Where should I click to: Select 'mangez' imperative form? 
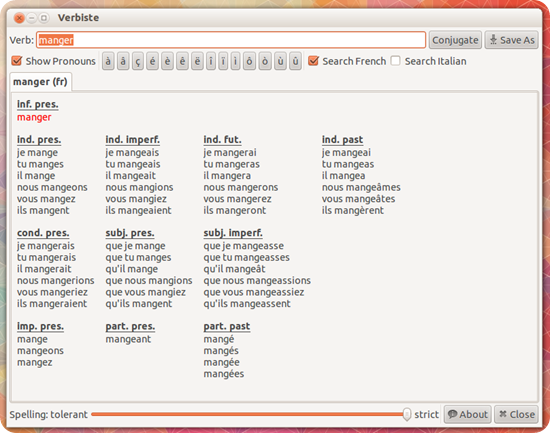pos(35,362)
